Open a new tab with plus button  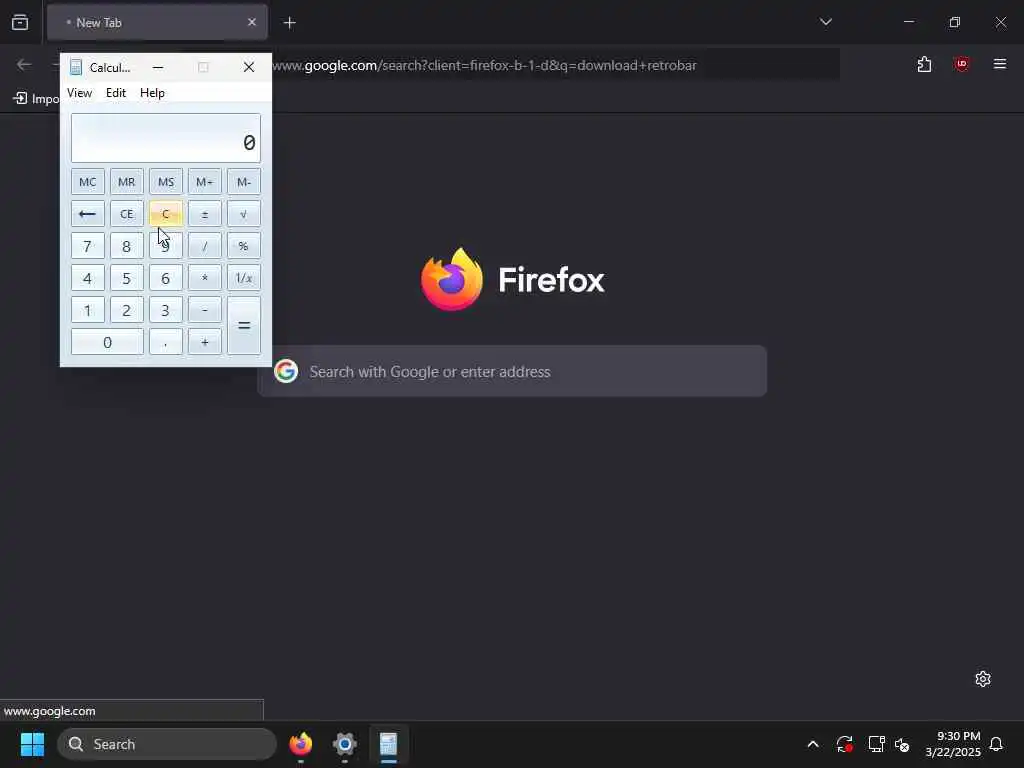tap(289, 23)
